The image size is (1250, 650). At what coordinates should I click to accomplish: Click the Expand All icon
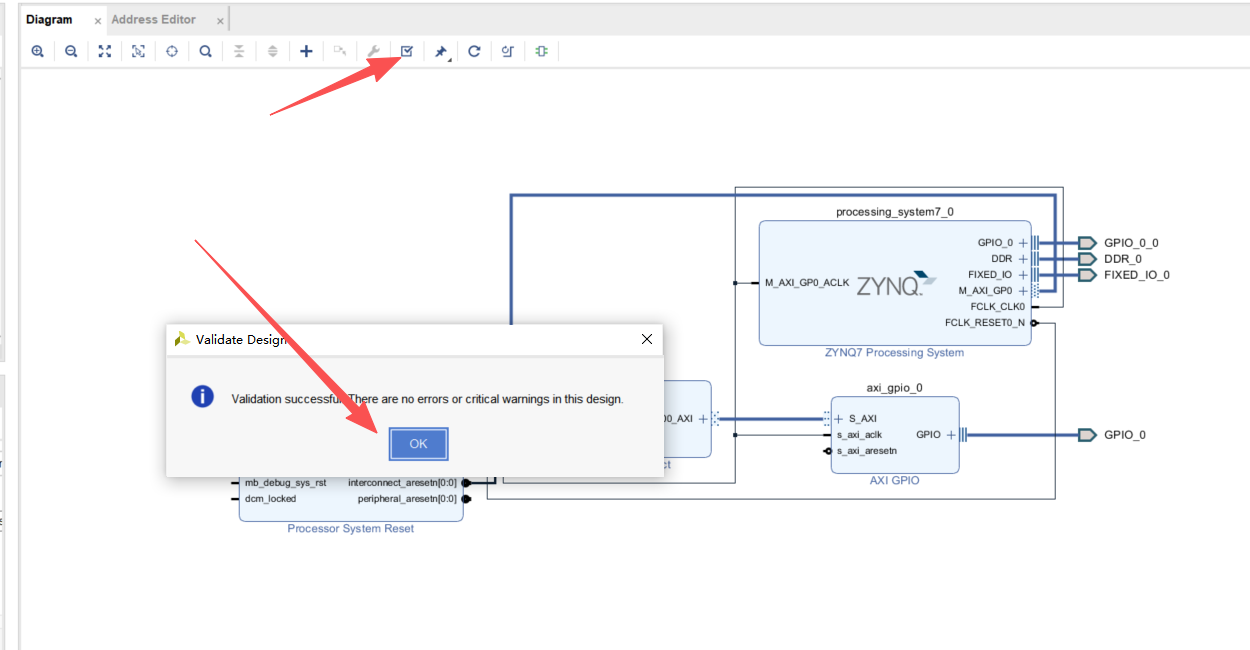tap(273, 51)
